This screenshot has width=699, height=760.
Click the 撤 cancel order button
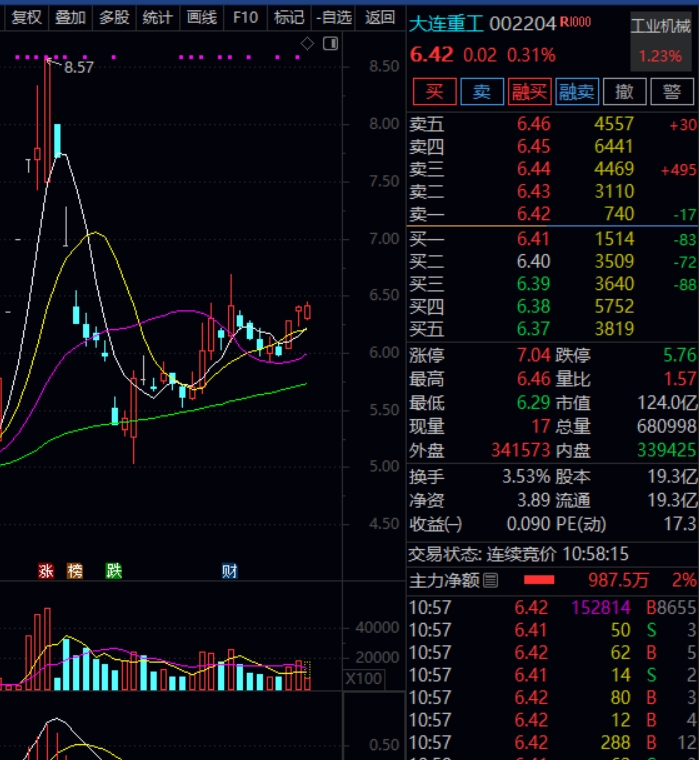(x=624, y=91)
